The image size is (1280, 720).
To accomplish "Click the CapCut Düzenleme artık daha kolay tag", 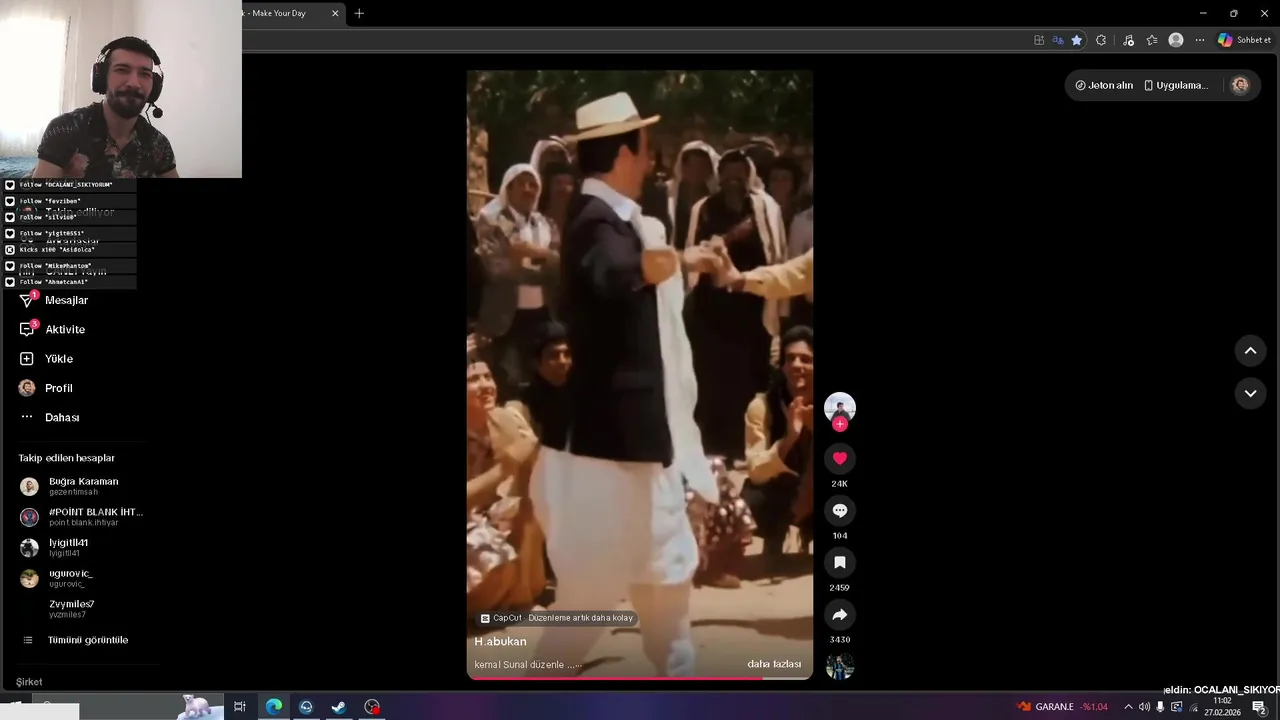I will (x=556, y=618).
